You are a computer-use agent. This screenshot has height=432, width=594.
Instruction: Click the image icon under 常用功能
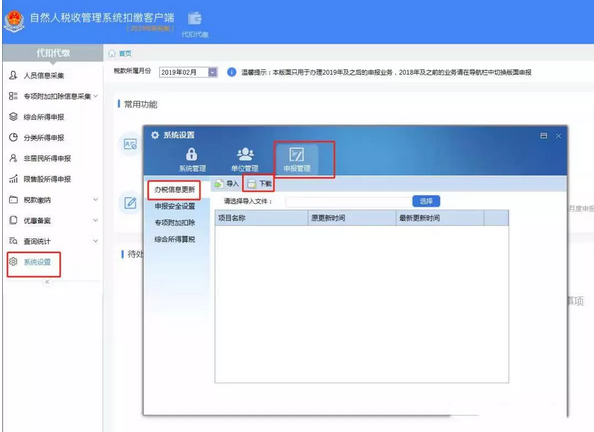(x=130, y=144)
